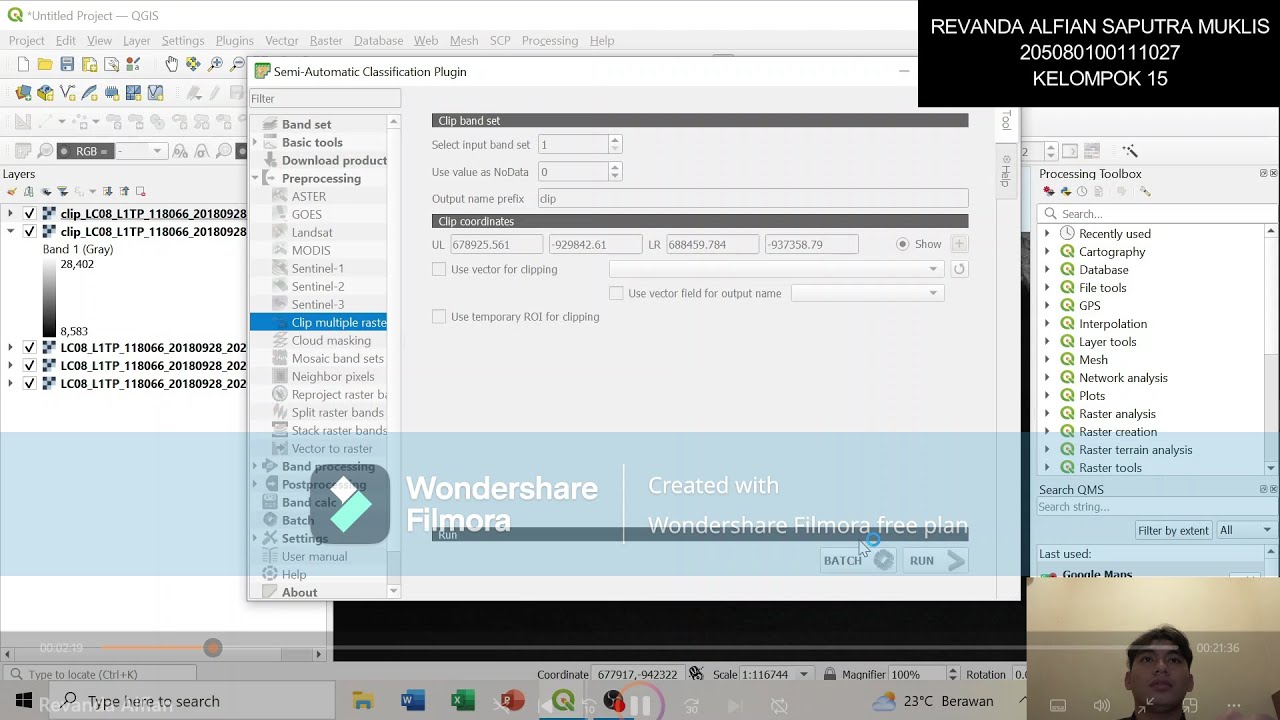This screenshot has height=720, width=1280.
Task: Click the BATCH button
Action: tap(857, 561)
